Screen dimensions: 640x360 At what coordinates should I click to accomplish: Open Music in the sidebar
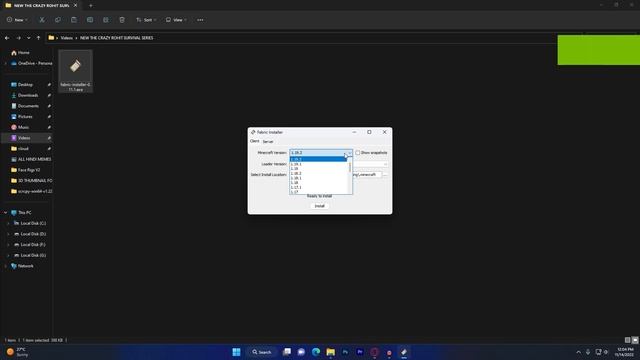23,127
